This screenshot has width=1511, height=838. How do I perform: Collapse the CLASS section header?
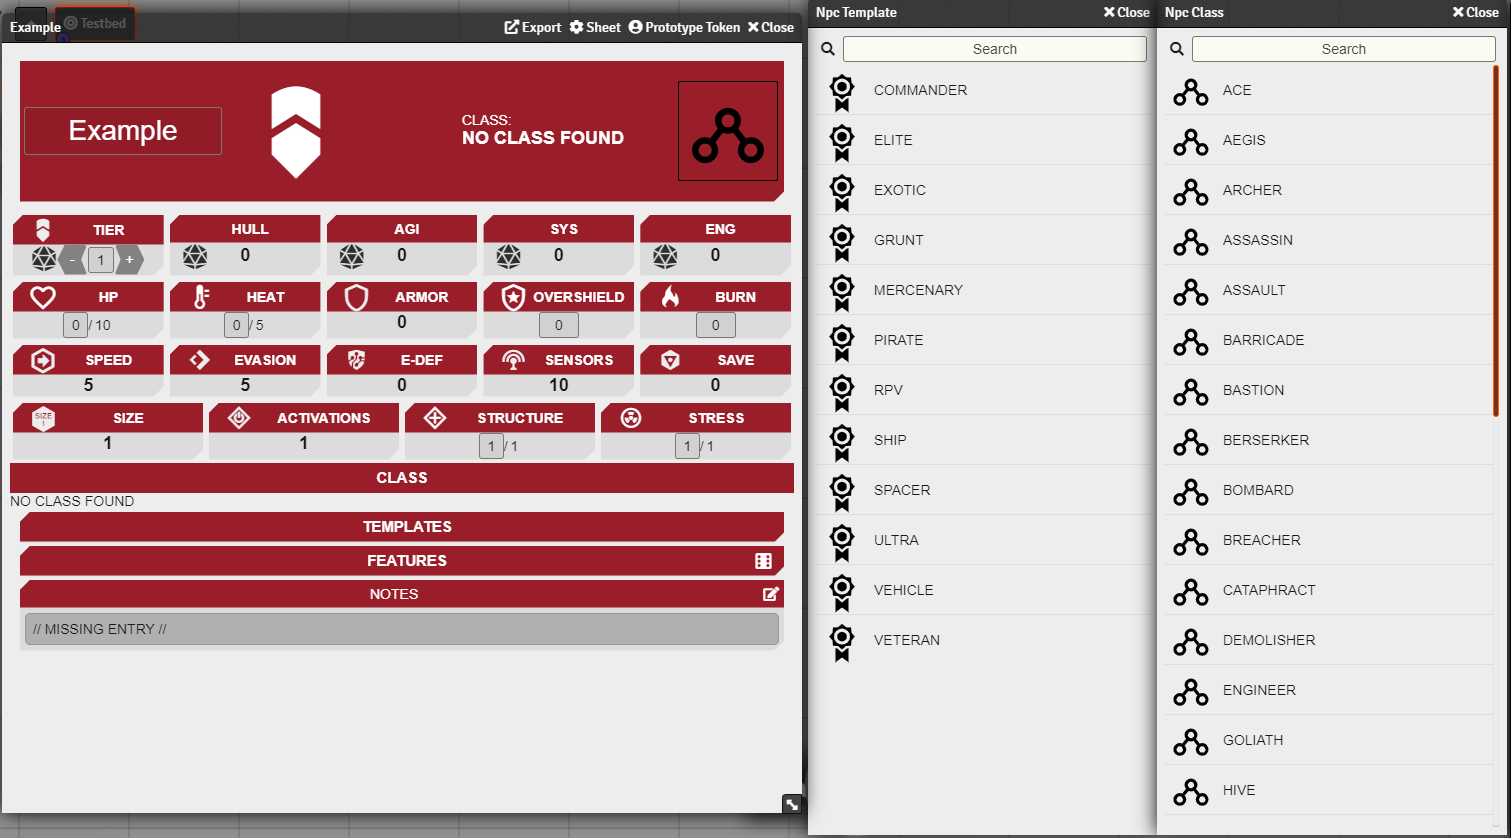[402, 478]
